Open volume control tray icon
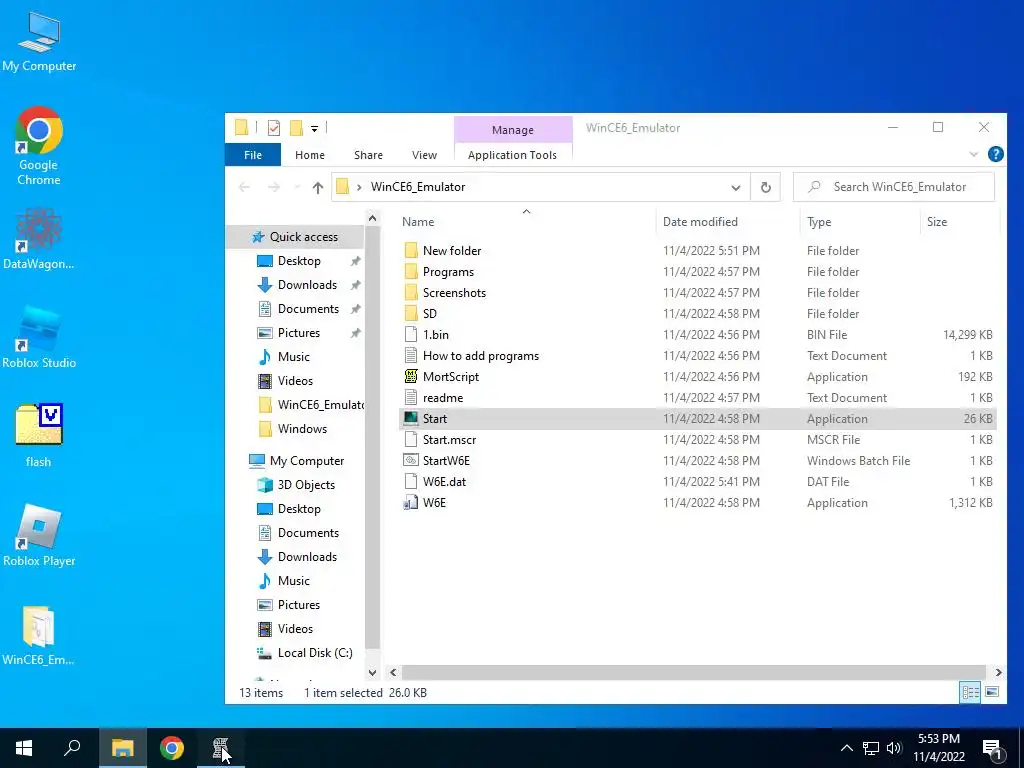 click(894, 748)
